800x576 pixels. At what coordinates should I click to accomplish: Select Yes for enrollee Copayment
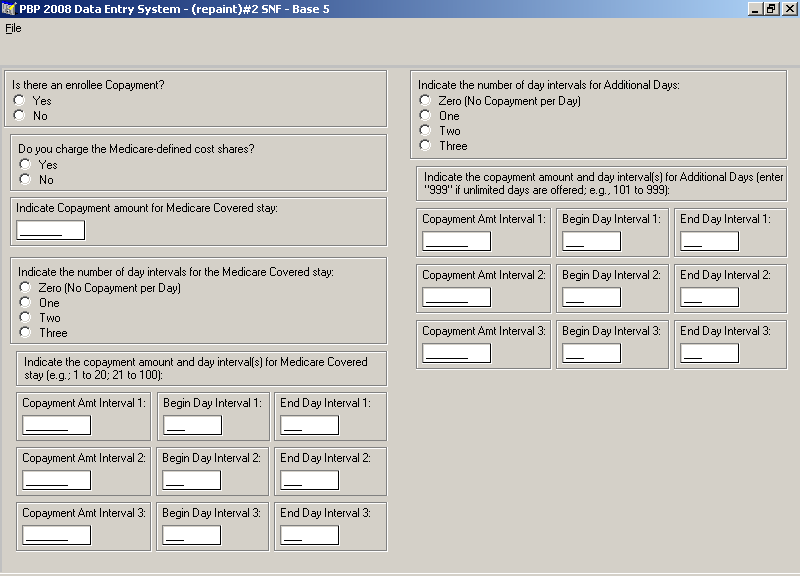coord(19,101)
